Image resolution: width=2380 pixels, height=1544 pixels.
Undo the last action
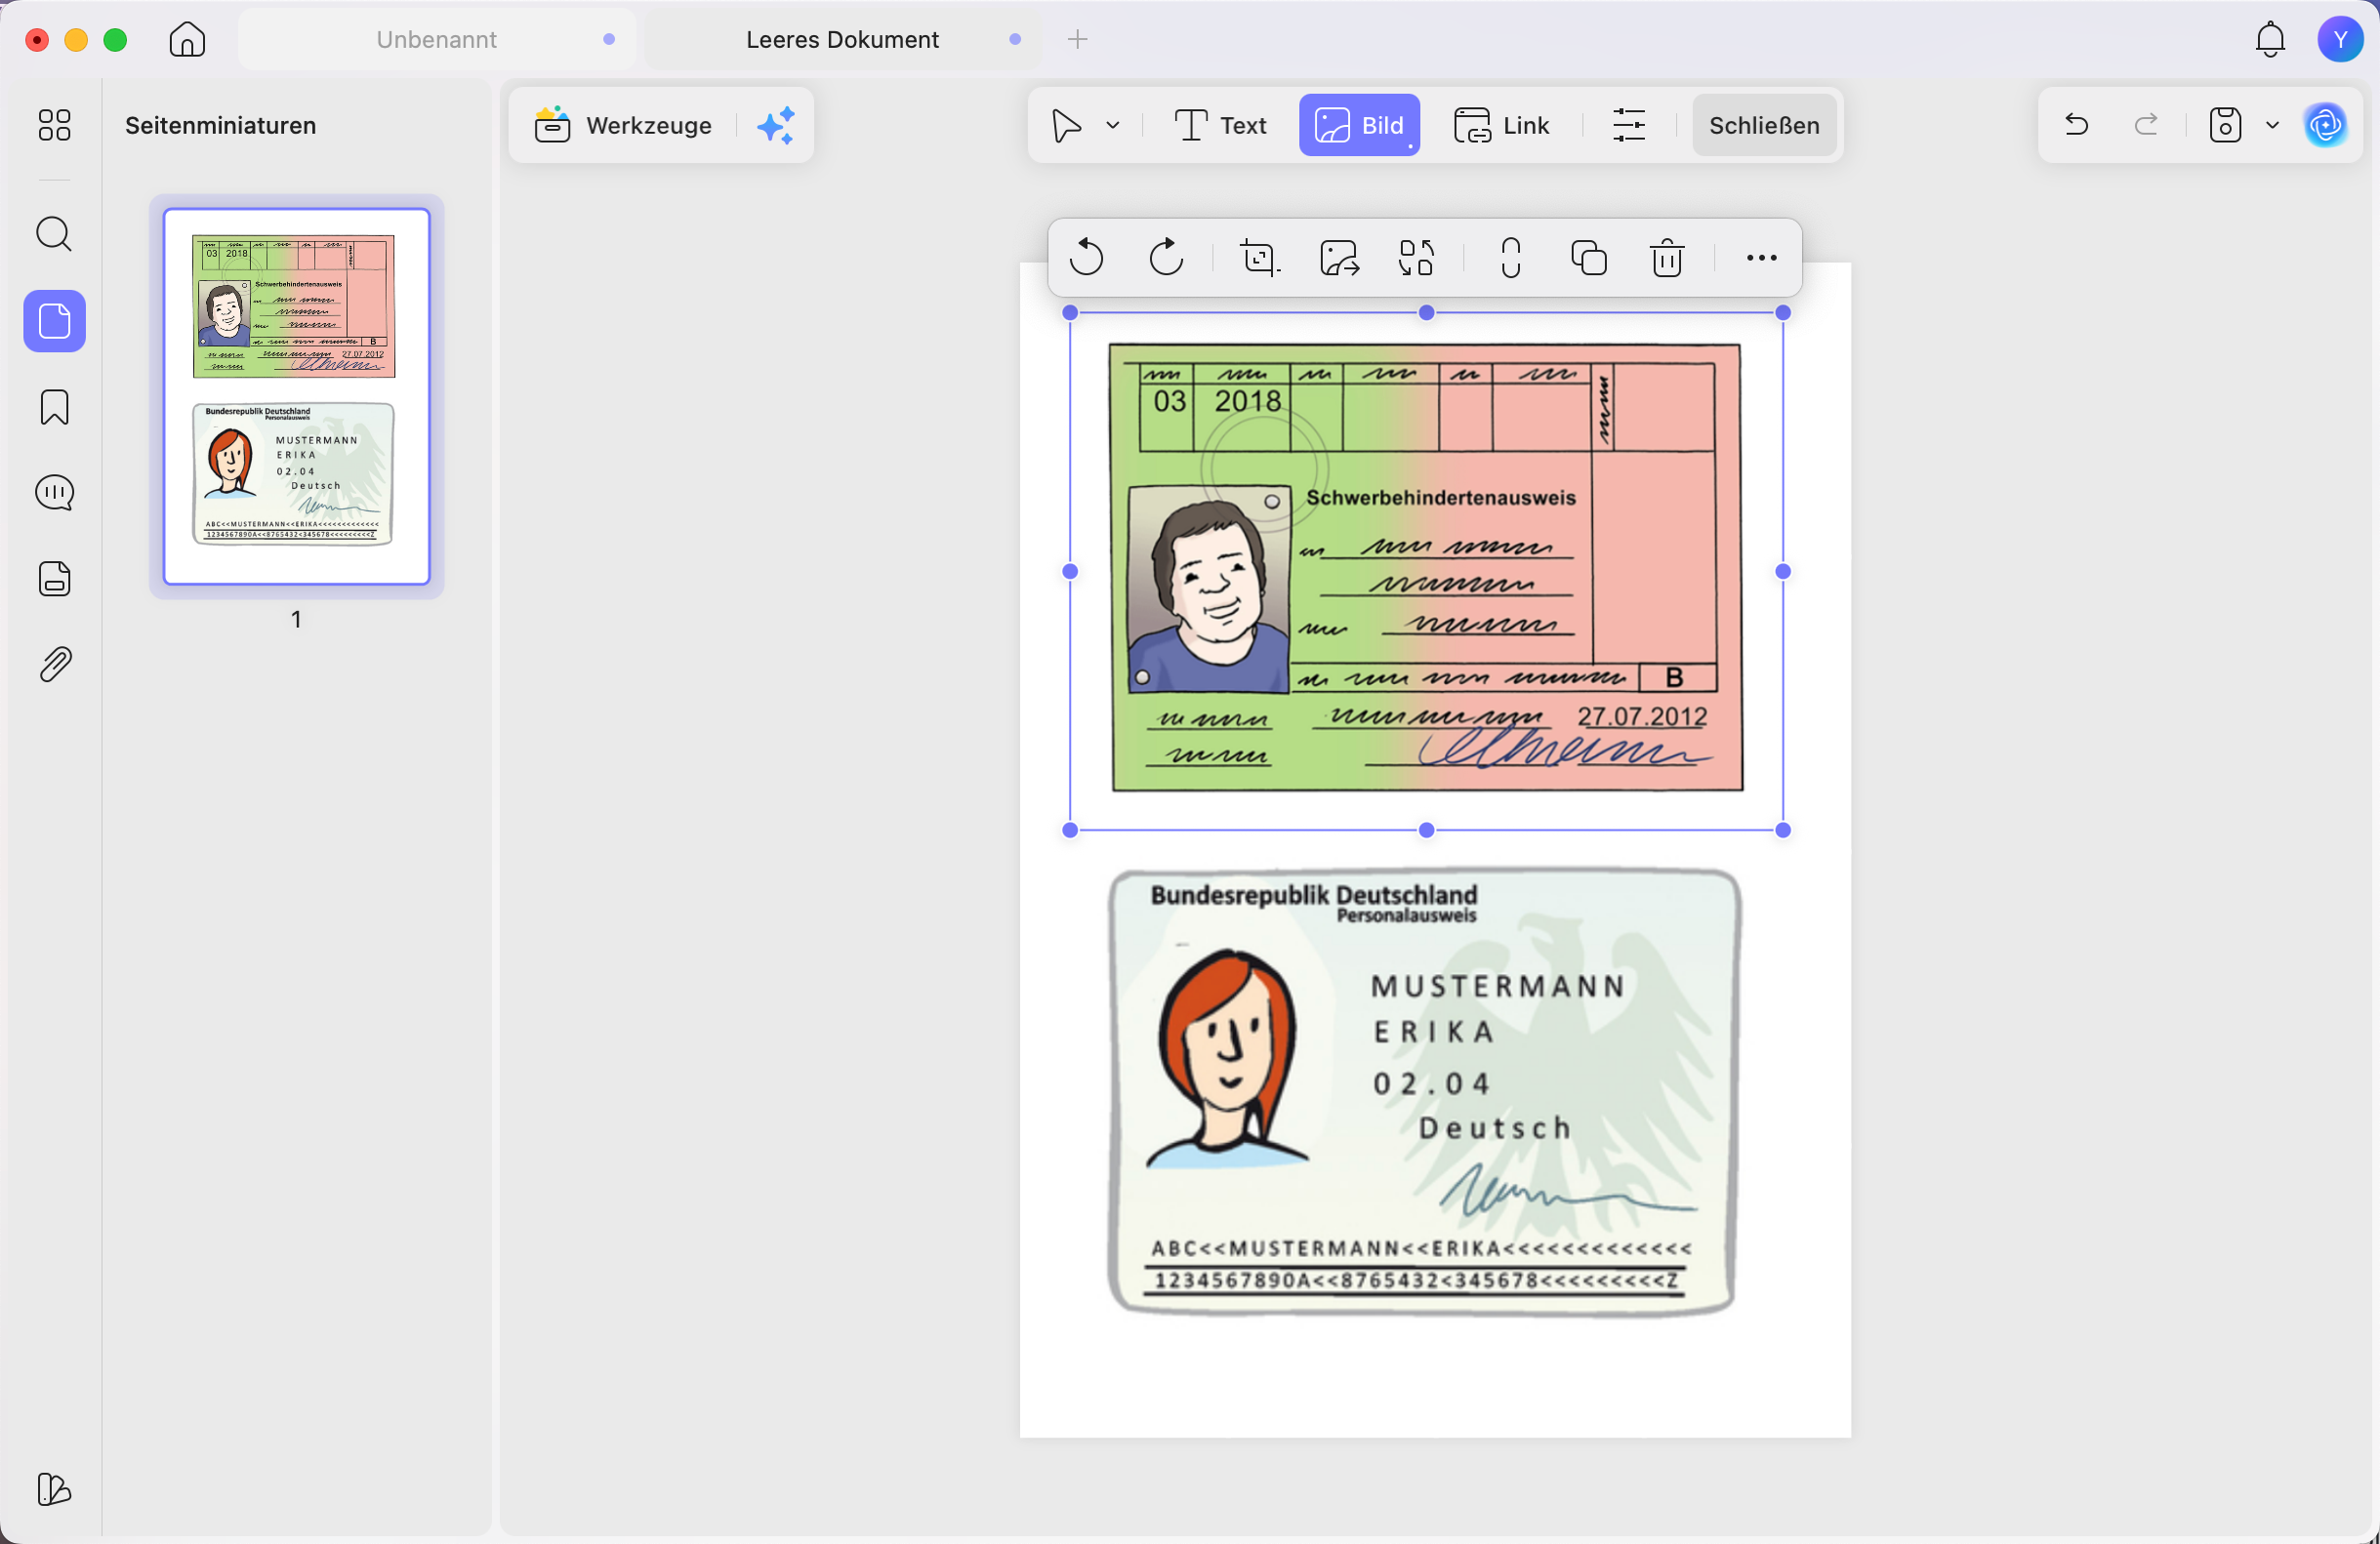[2076, 125]
